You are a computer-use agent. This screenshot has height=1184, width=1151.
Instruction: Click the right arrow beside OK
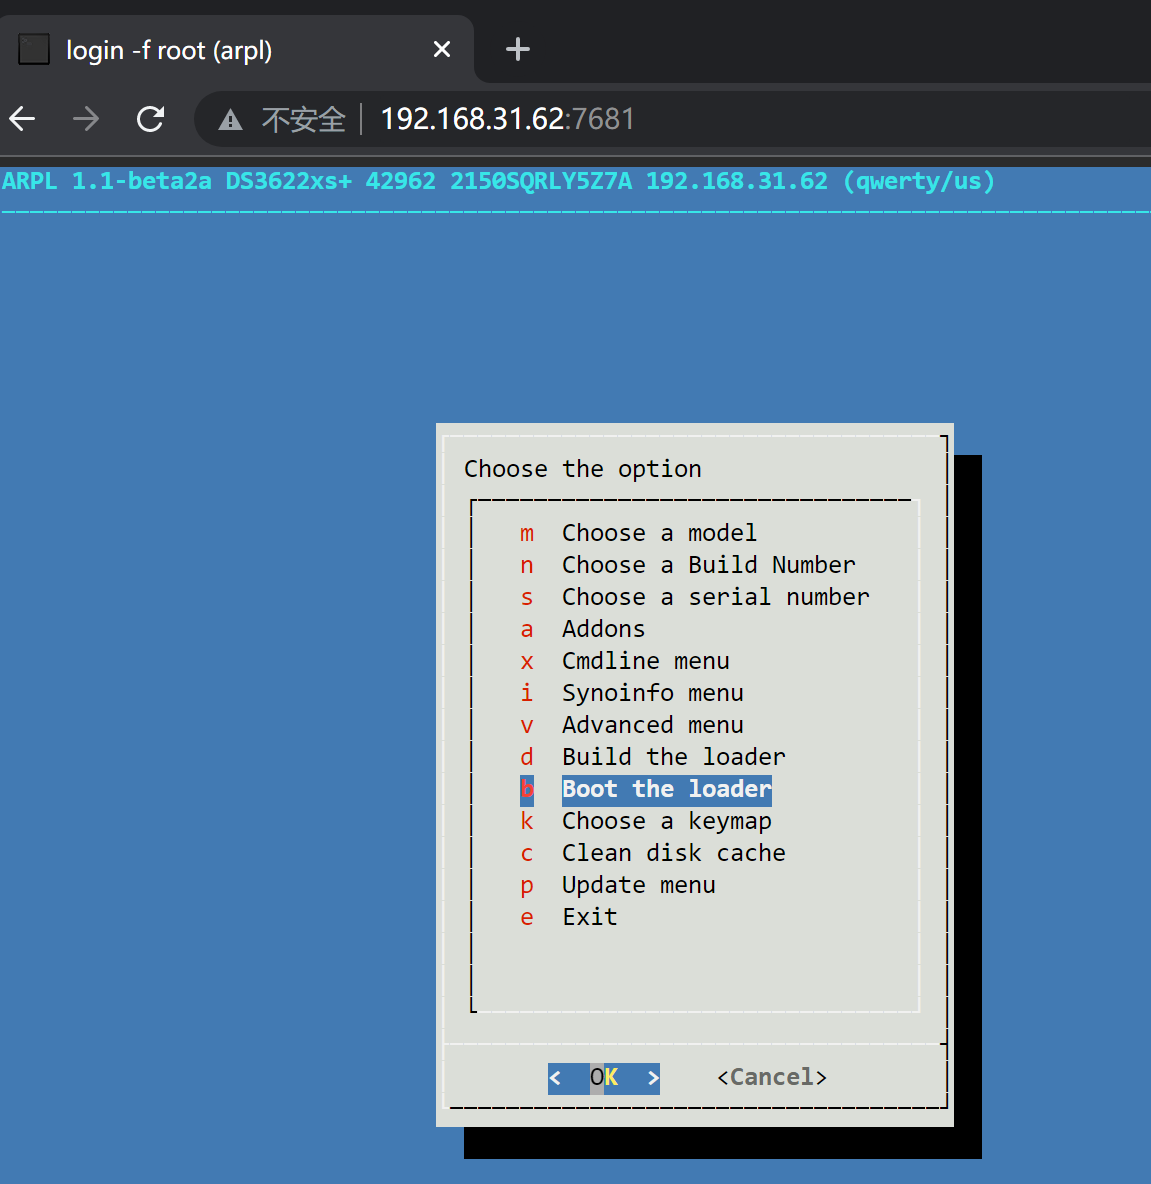653,1078
